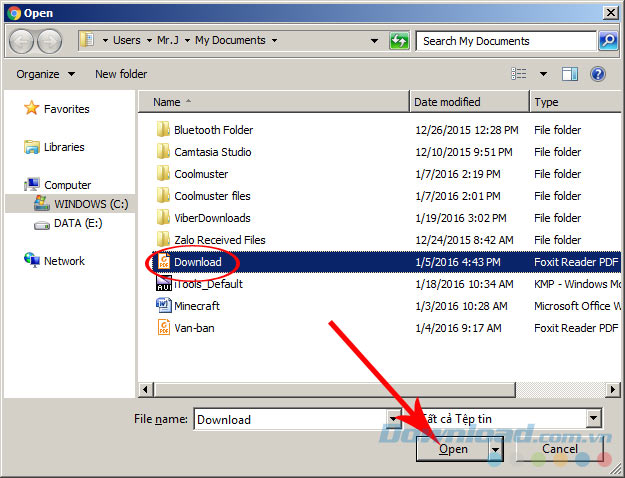The width and height of the screenshot is (625, 478).
Task: Click the Bluetooth Folder icon
Action: pos(163,130)
